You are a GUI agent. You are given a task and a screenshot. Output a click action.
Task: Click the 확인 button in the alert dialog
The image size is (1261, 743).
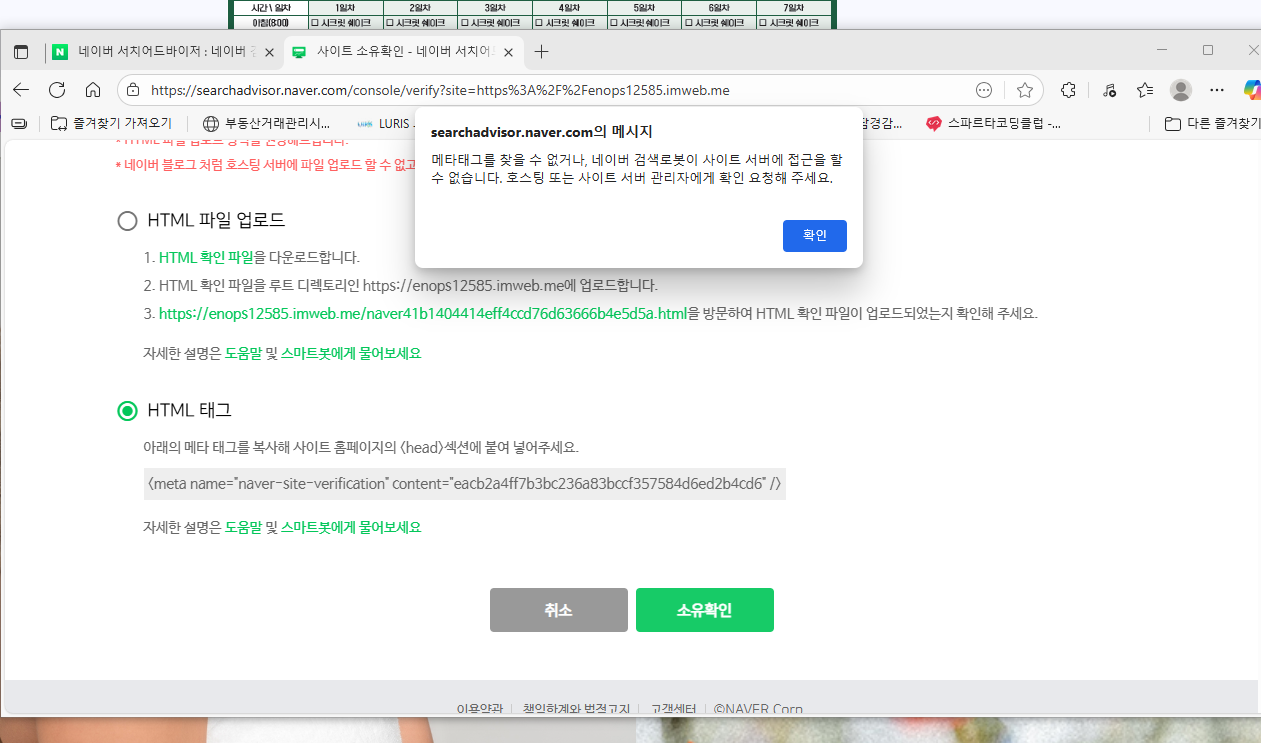coord(815,236)
